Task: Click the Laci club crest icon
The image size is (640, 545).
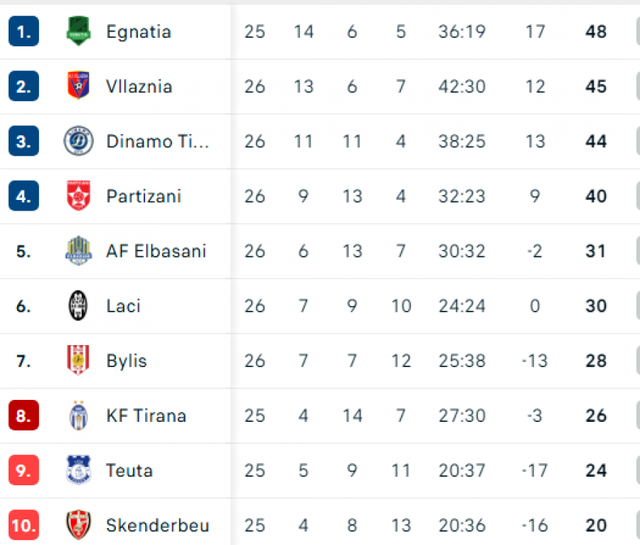Action: pos(78,306)
